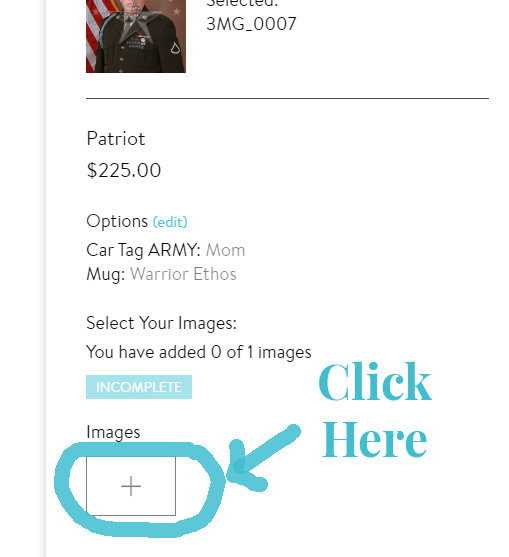Click the Images label above the box
The width and height of the screenshot is (509, 557).
click(113, 432)
